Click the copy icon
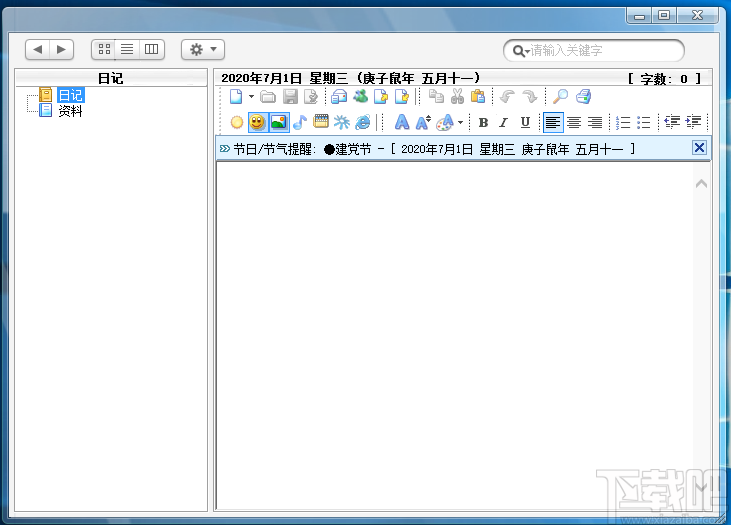Image resolution: width=731 pixels, height=525 pixels. [436, 97]
